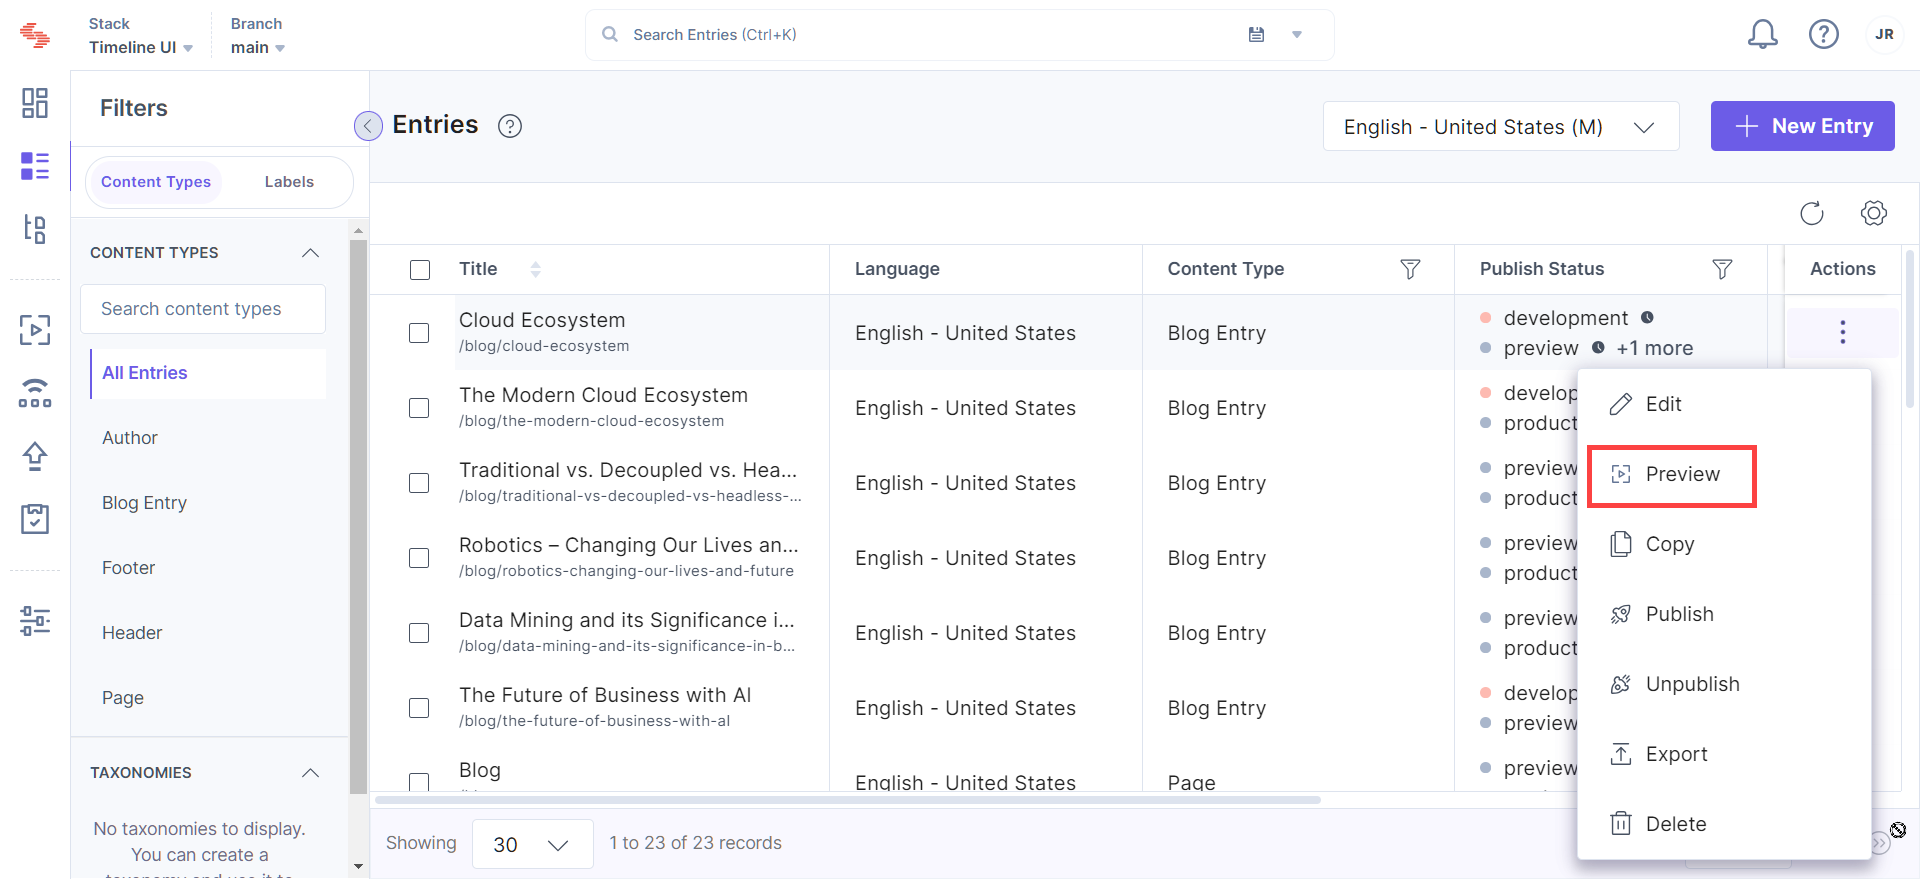This screenshot has width=1920, height=879.
Task: Open the Content Models icon in sidebar
Action: (x=35, y=229)
